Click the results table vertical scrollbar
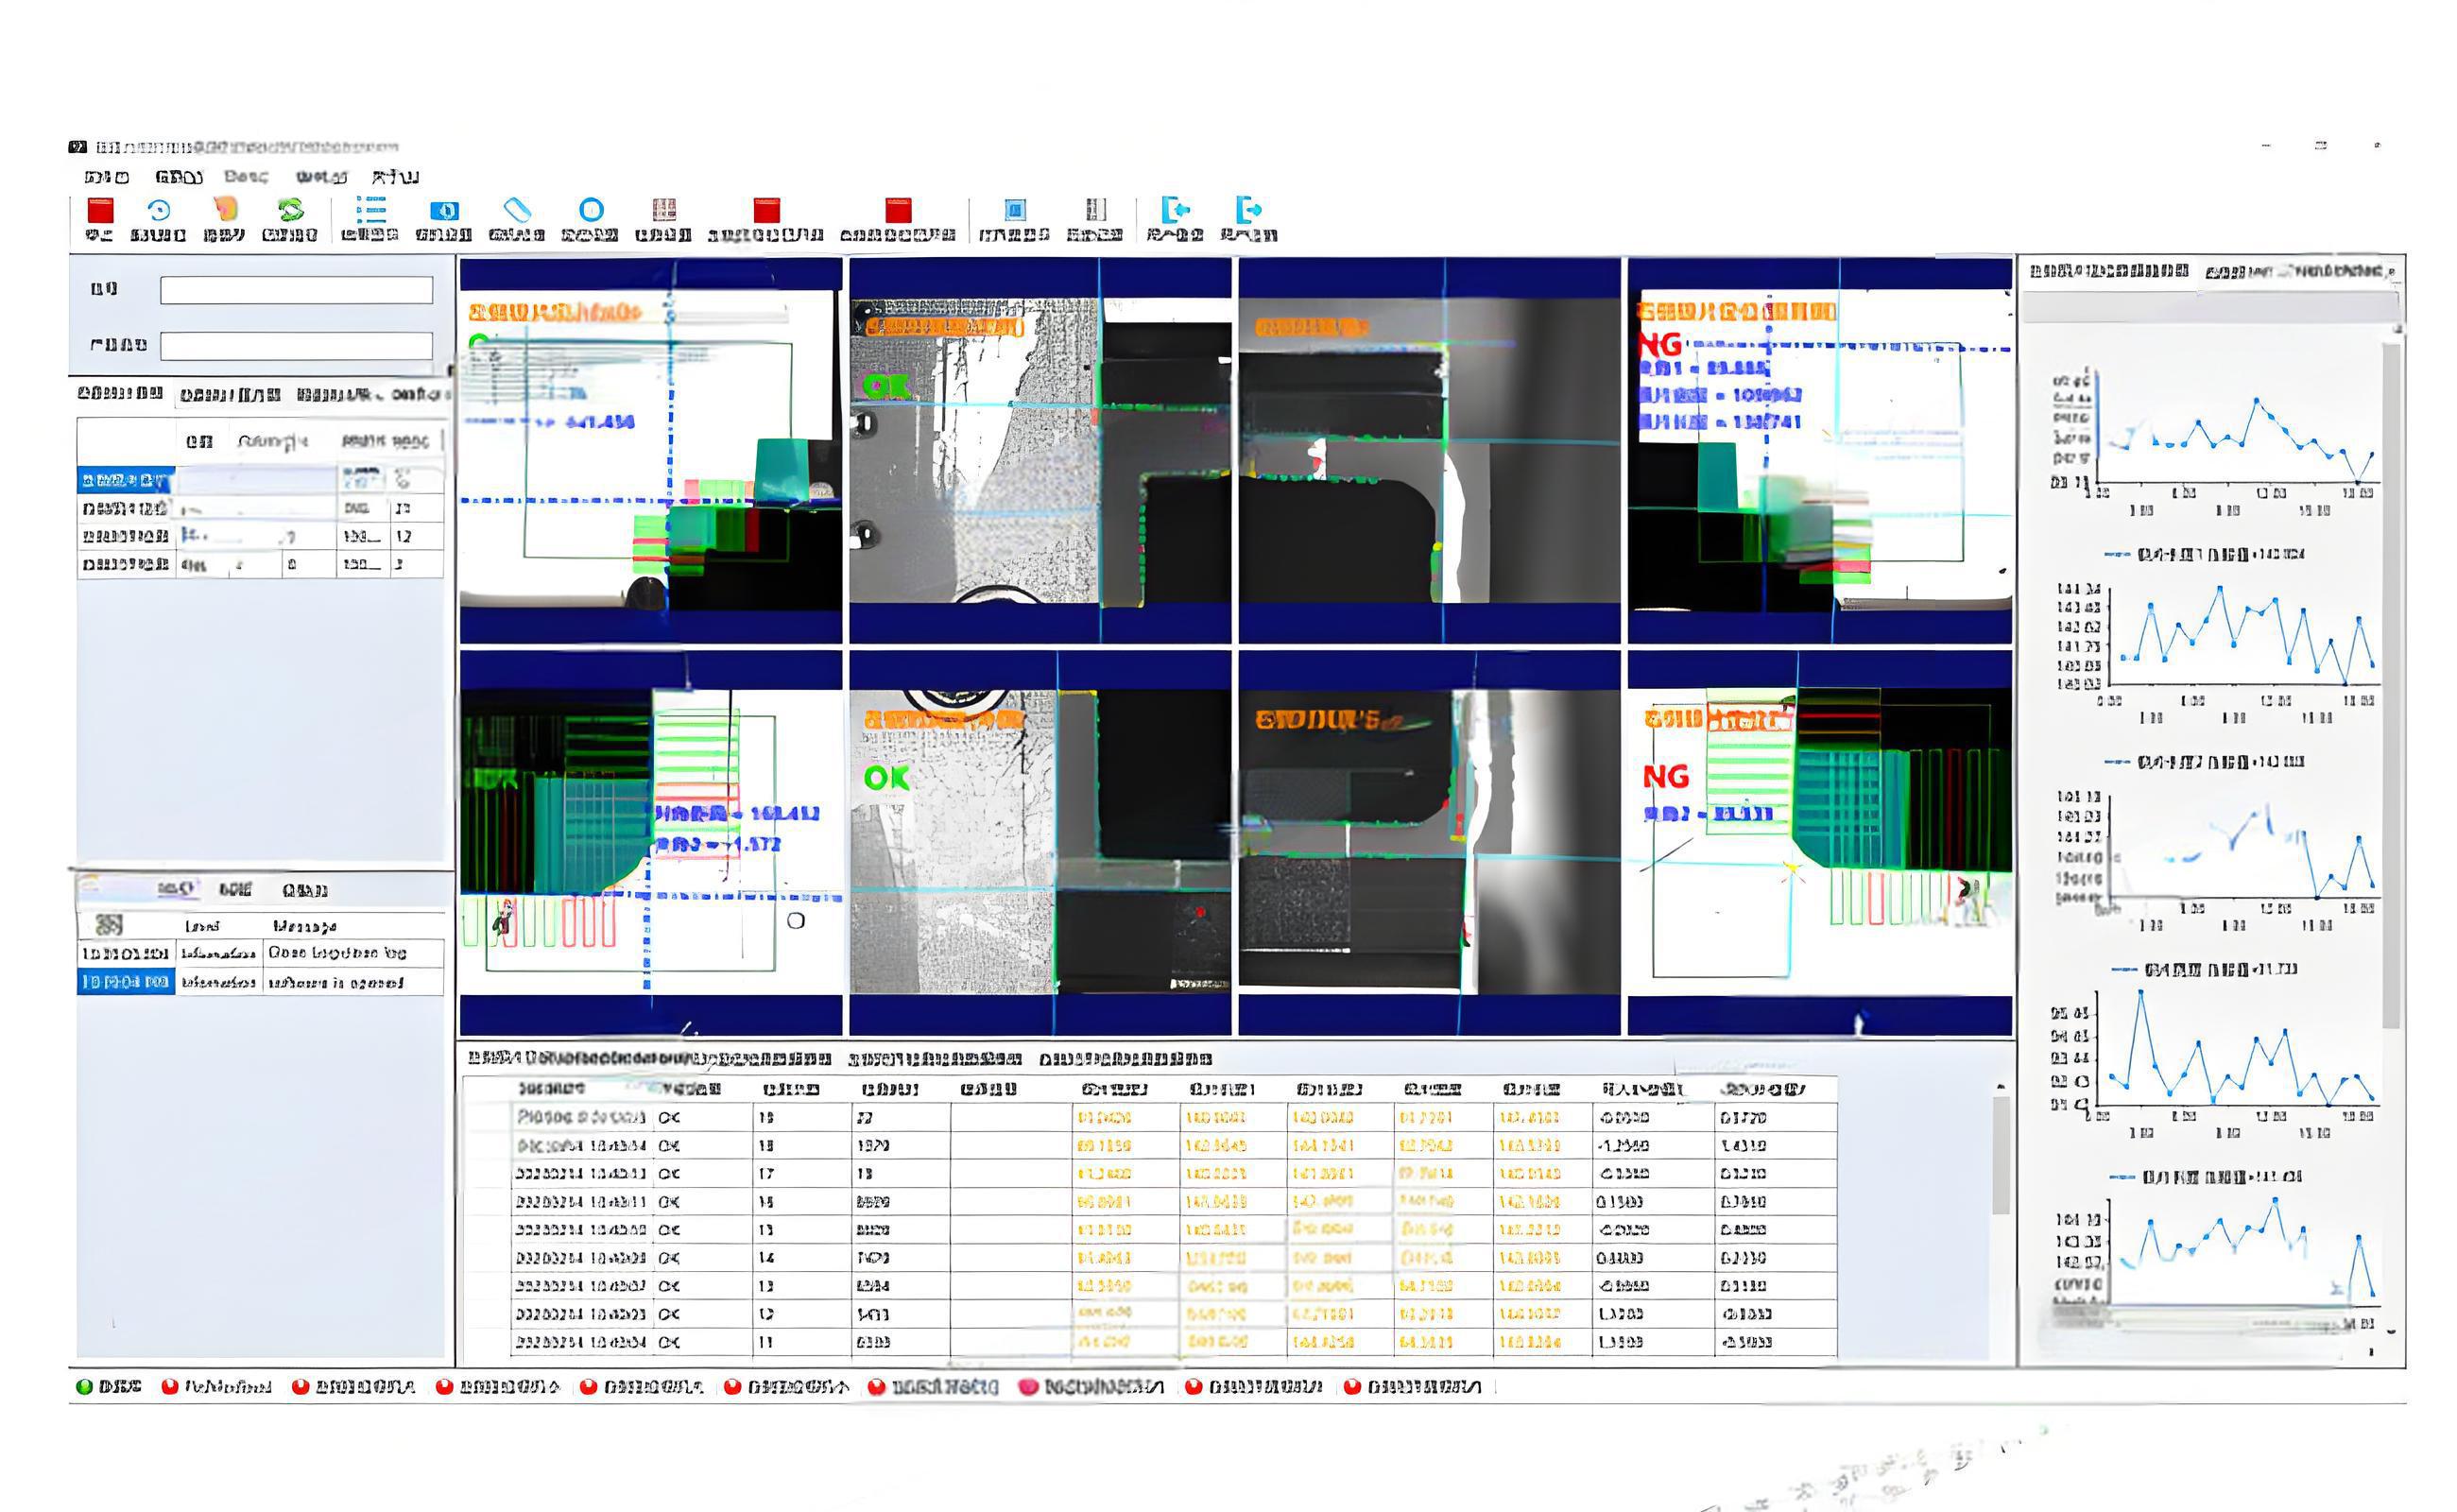The image size is (2457, 1512). coord(2001,1155)
